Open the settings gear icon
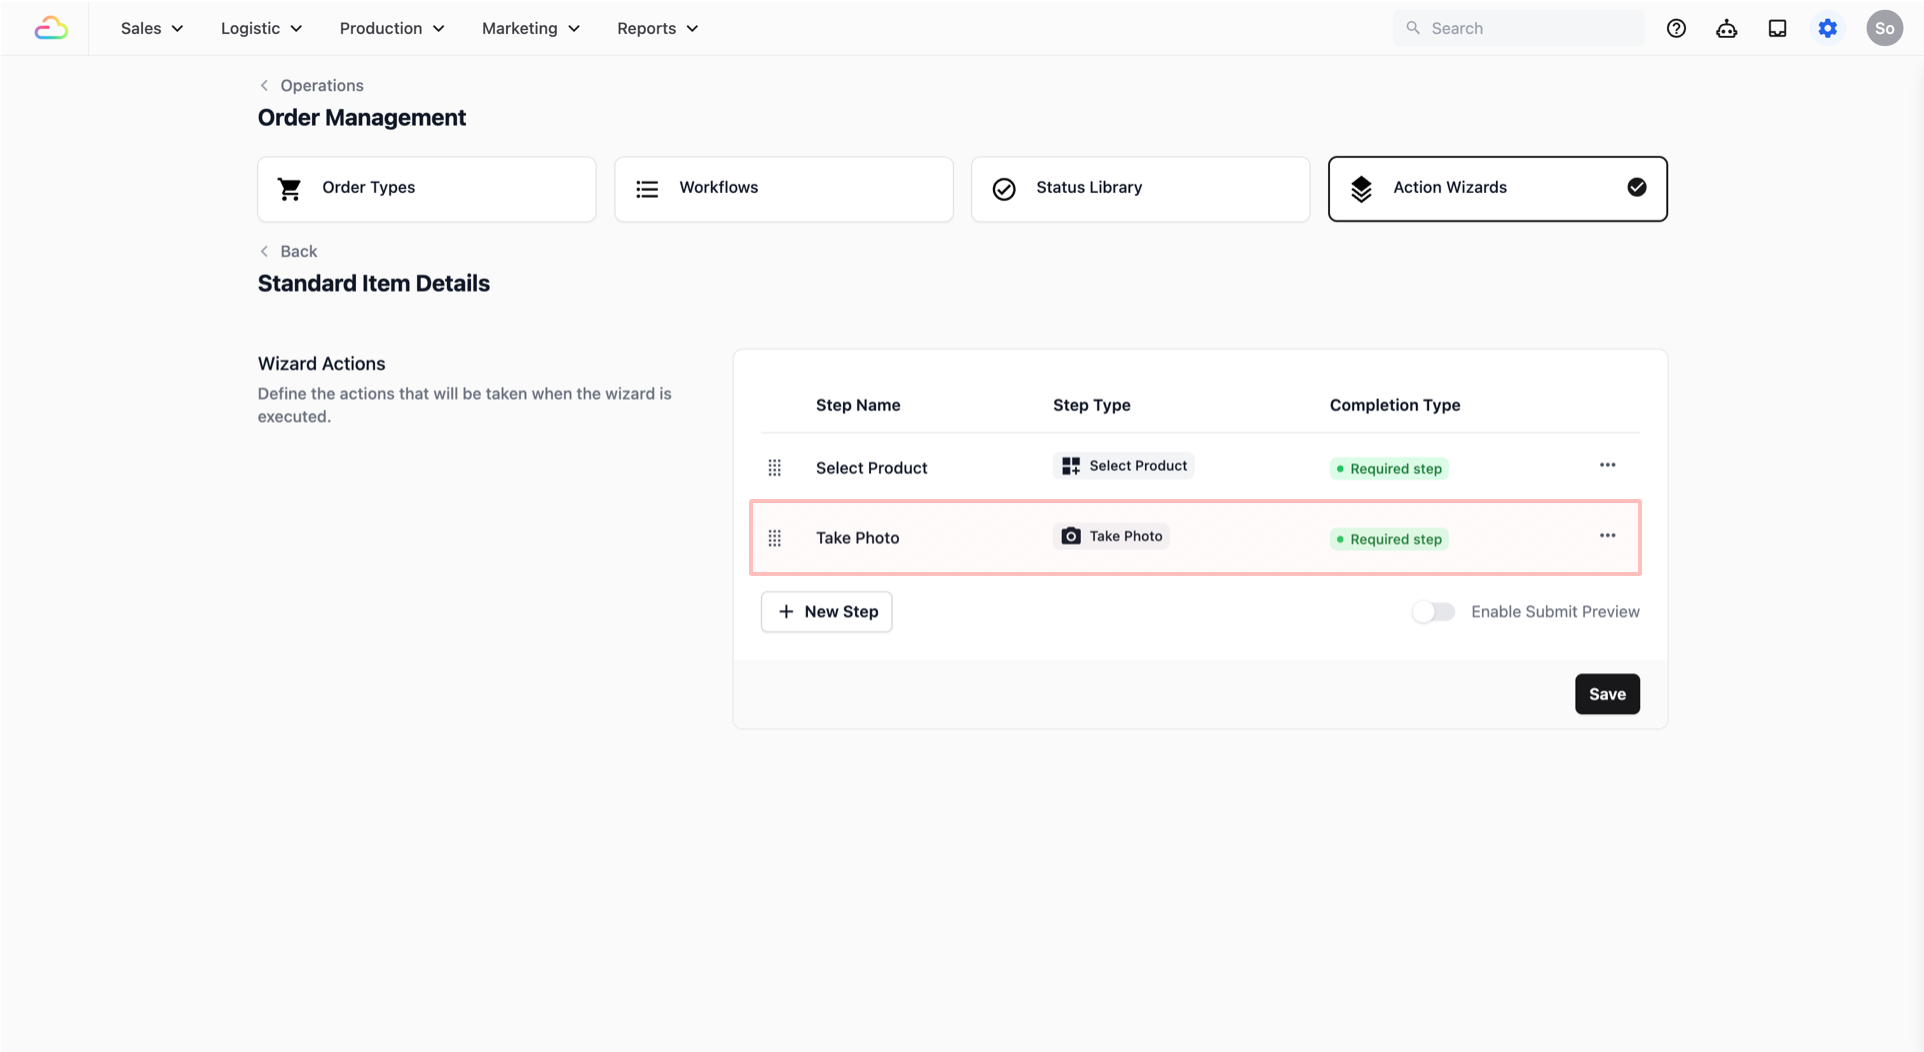The image size is (1924, 1052). (x=1827, y=28)
